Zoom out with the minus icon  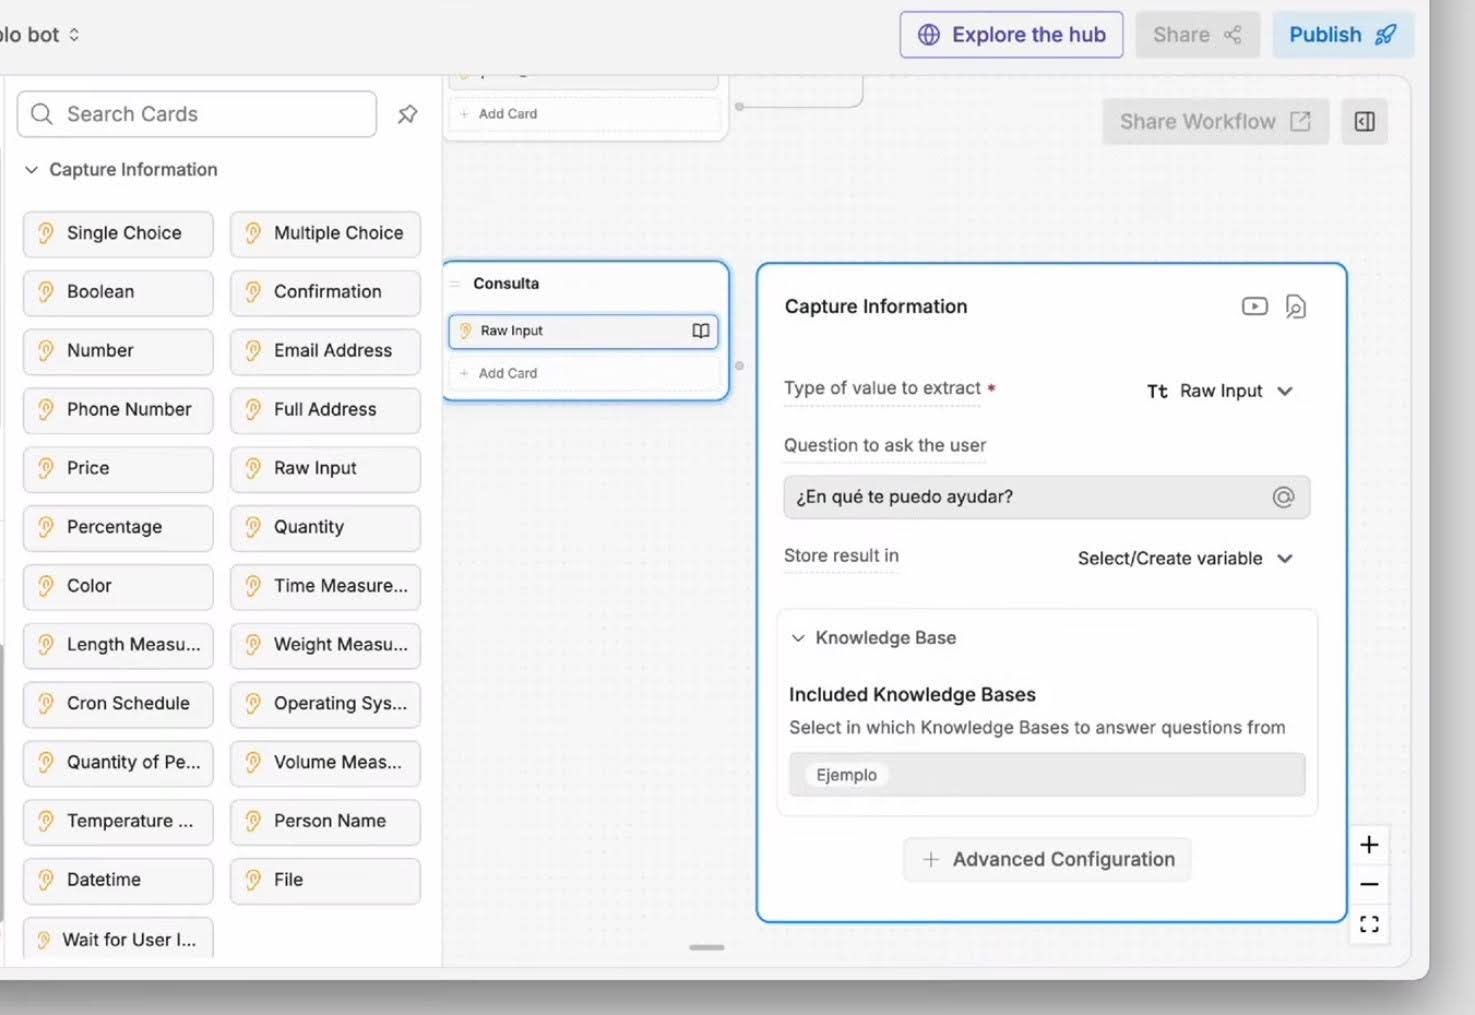(1369, 884)
